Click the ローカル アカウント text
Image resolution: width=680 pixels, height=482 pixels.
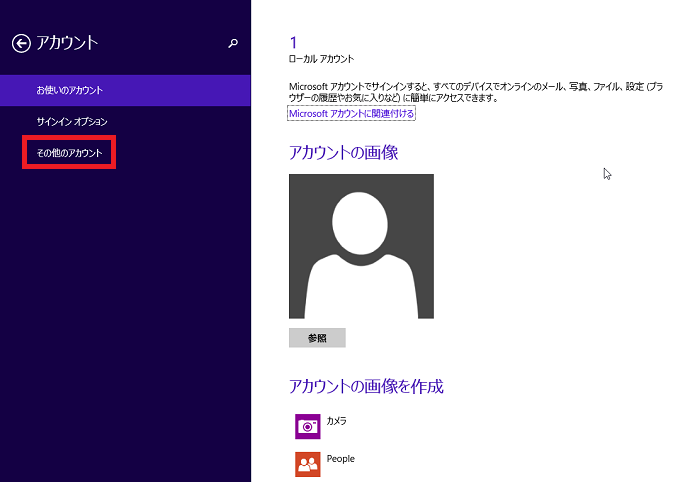[x=321, y=59]
